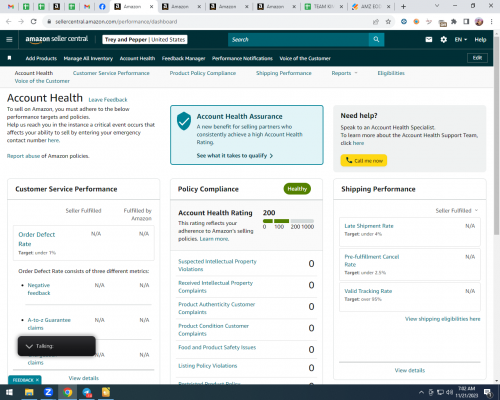Switch to the Facebook pinned tab

point(102,6)
